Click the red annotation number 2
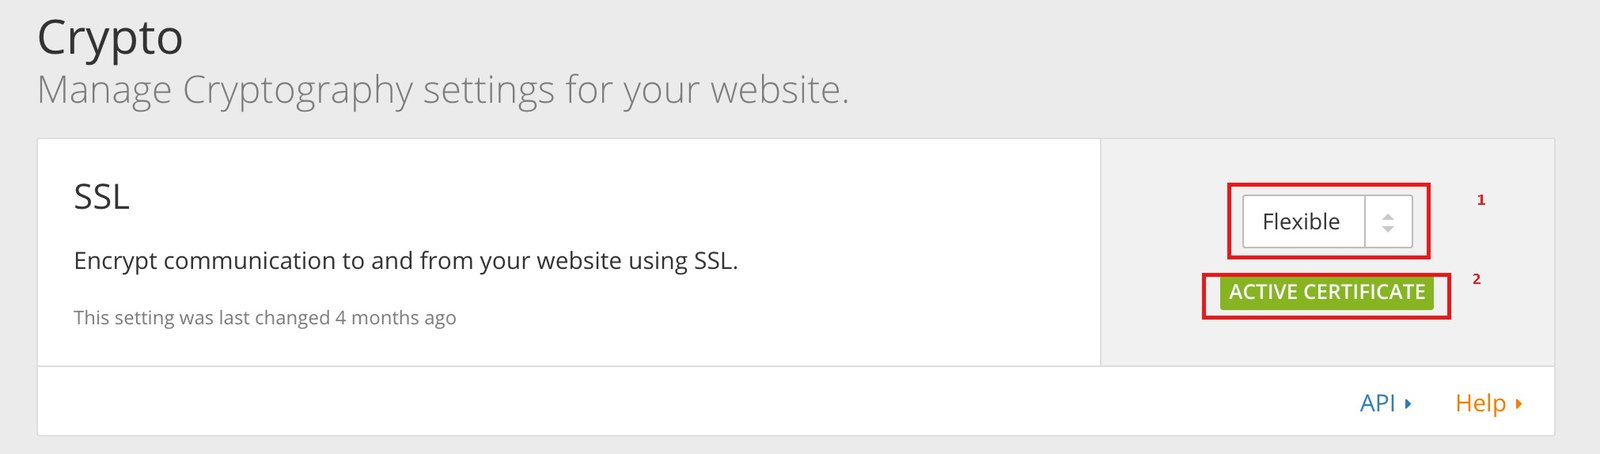This screenshot has height=454, width=1600. pyautogui.click(x=1476, y=279)
